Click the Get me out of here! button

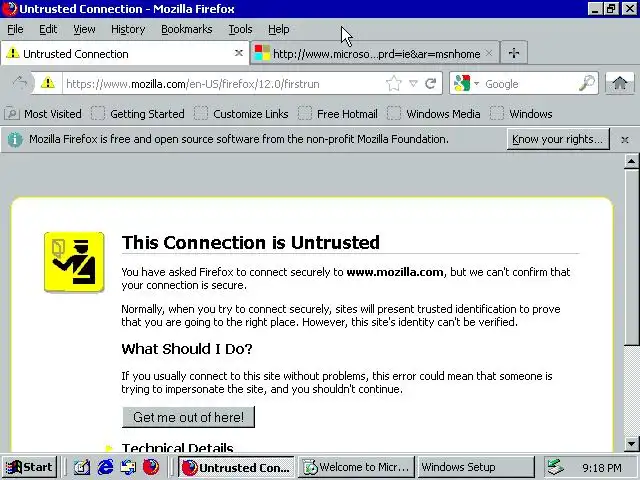(188, 417)
